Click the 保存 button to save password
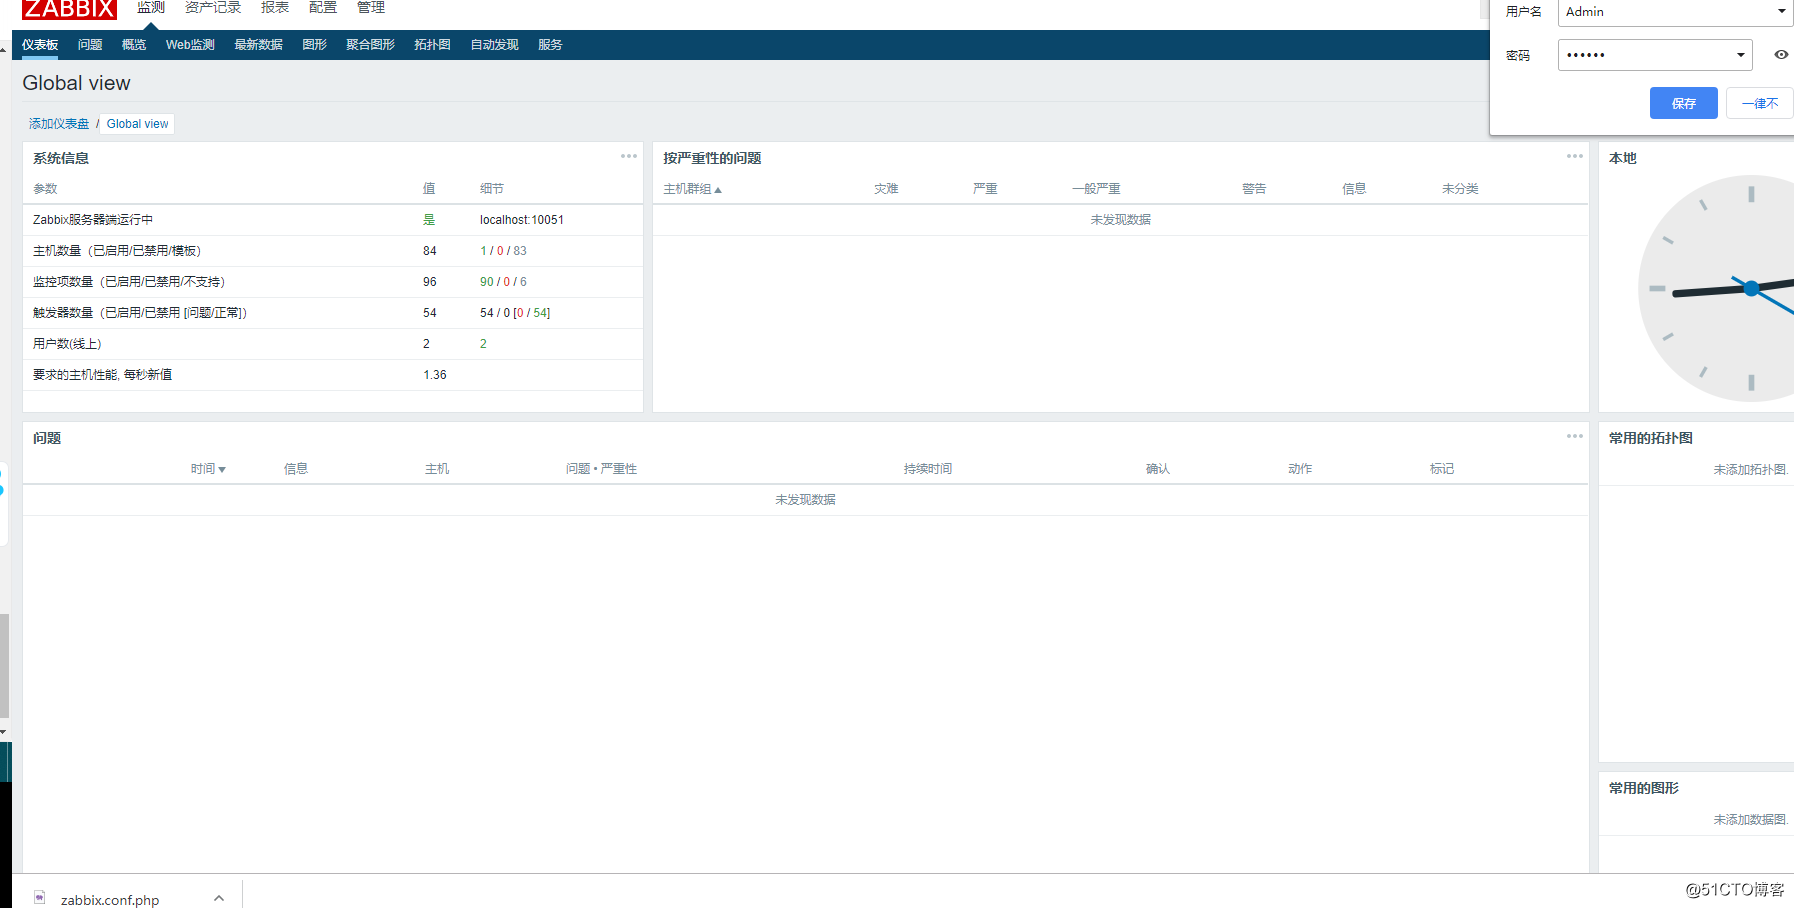The width and height of the screenshot is (1794, 908). tap(1683, 103)
